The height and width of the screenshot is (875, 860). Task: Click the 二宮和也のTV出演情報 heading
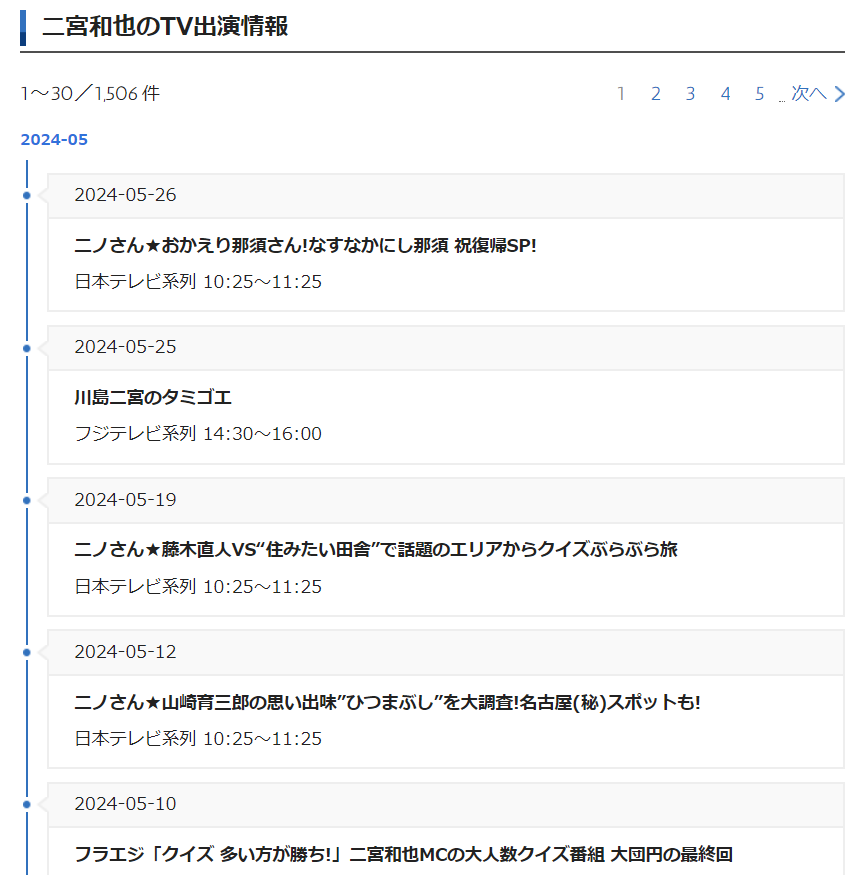coord(165,26)
